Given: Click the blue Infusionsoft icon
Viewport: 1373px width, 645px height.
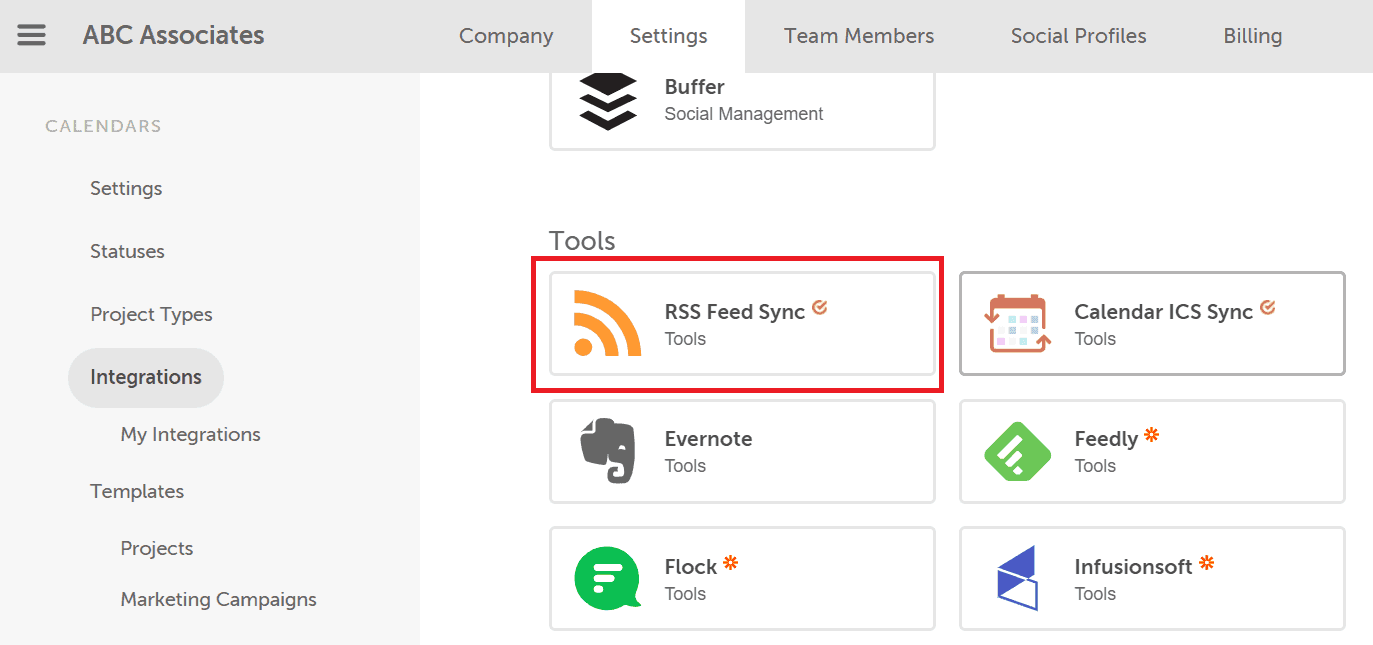Looking at the screenshot, I should pyautogui.click(x=1017, y=578).
